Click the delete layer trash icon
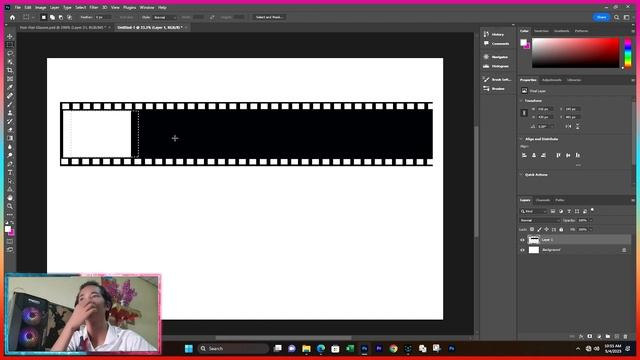640x360 pixels. 625,336
